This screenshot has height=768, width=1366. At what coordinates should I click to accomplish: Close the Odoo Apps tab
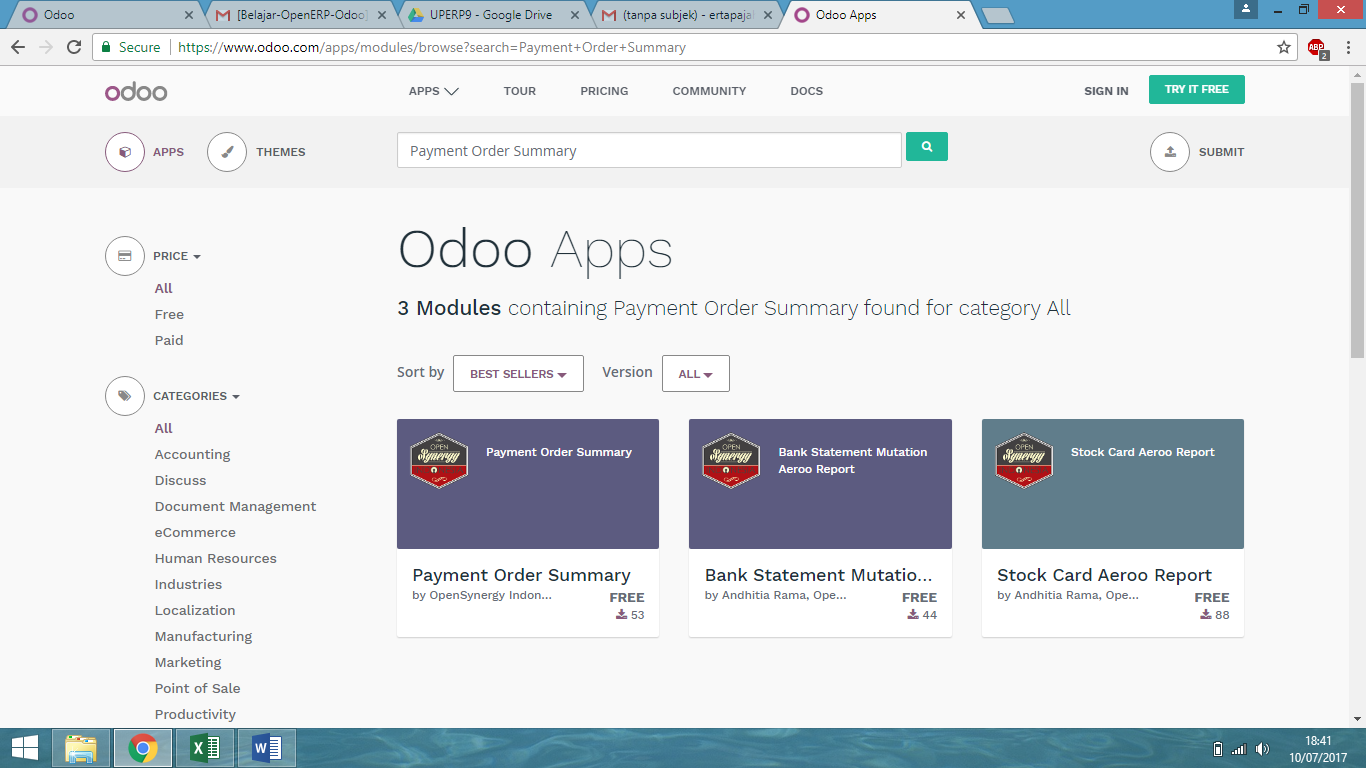coord(961,15)
